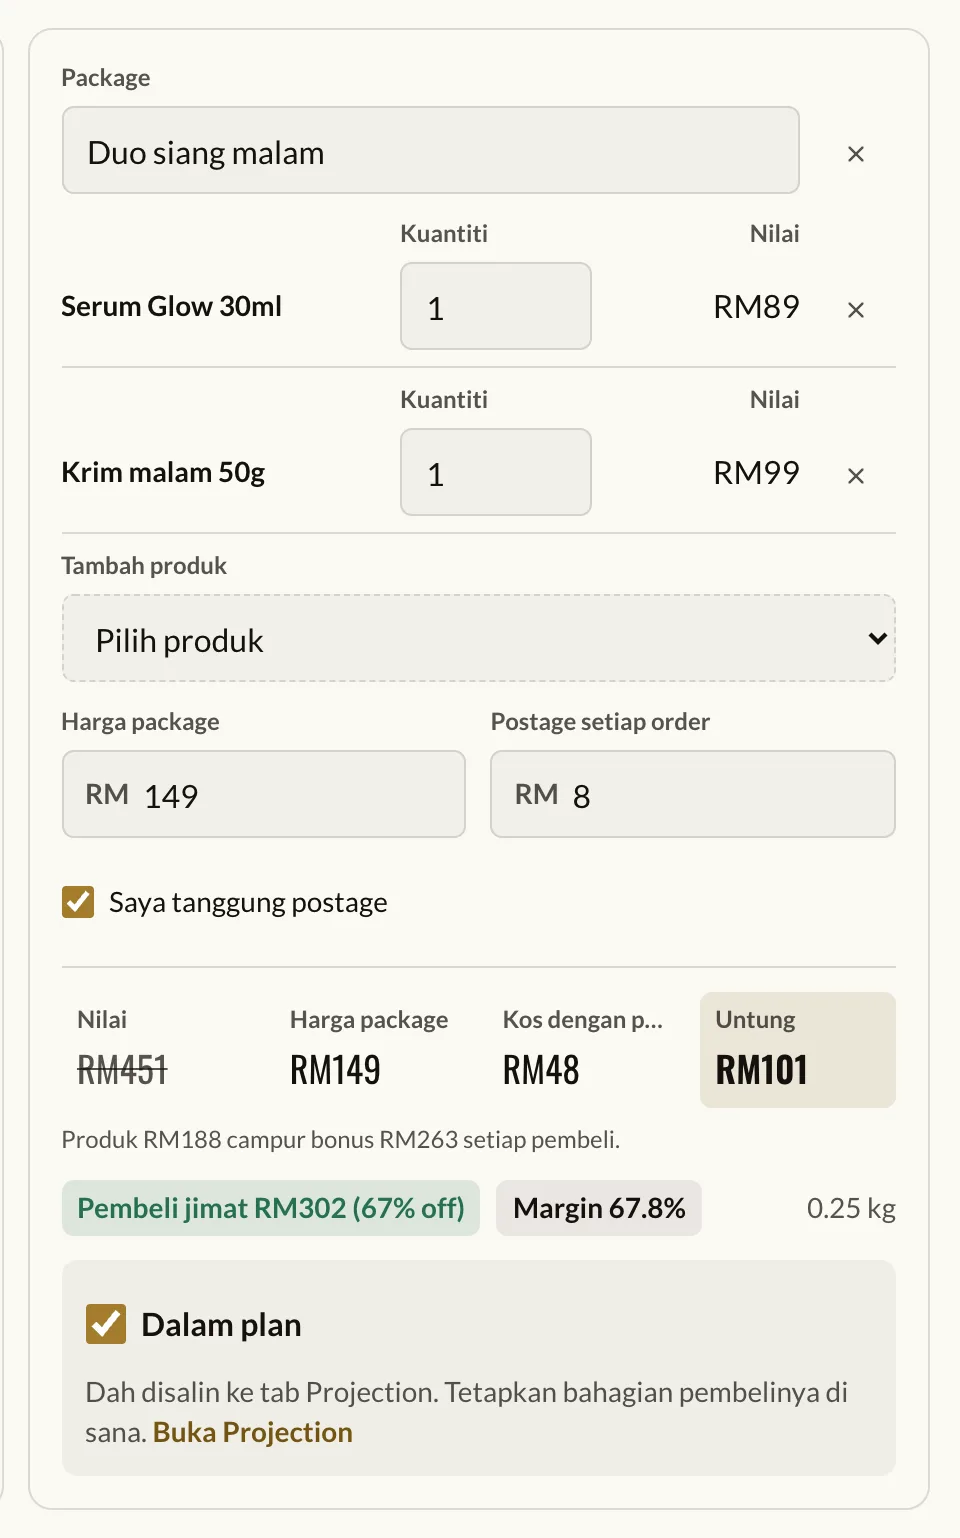Click the Kos dengan p... RM48 value
Image resolution: width=960 pixels, height=1538 pixels.
(x=541, y=1070)
